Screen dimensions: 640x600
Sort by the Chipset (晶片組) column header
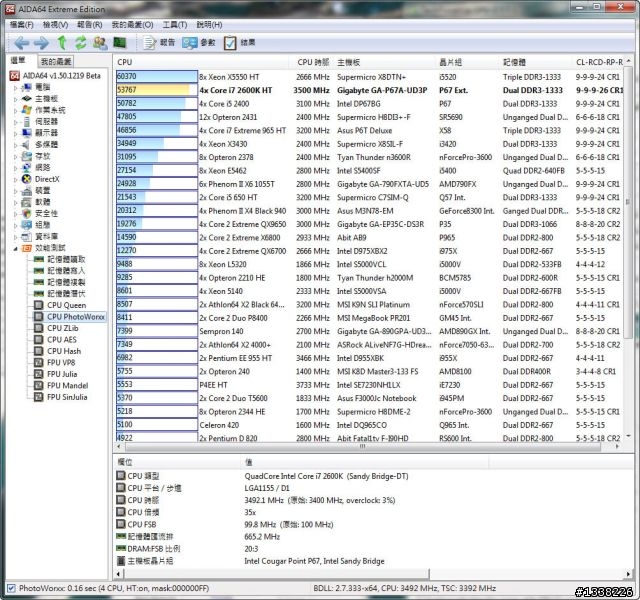(x=468, y=62)
